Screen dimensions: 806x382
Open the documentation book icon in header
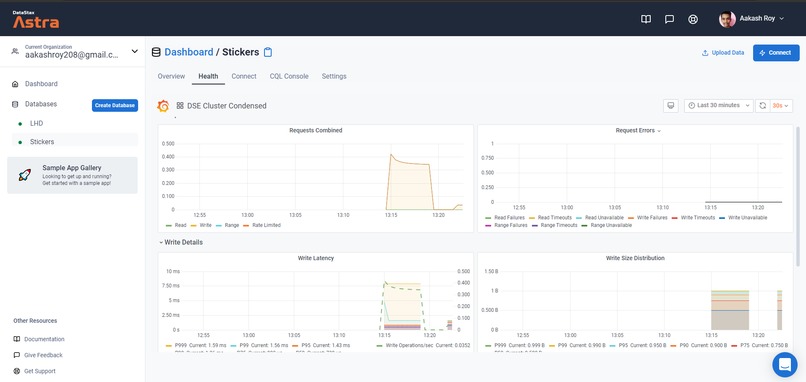tap(646, 19)
